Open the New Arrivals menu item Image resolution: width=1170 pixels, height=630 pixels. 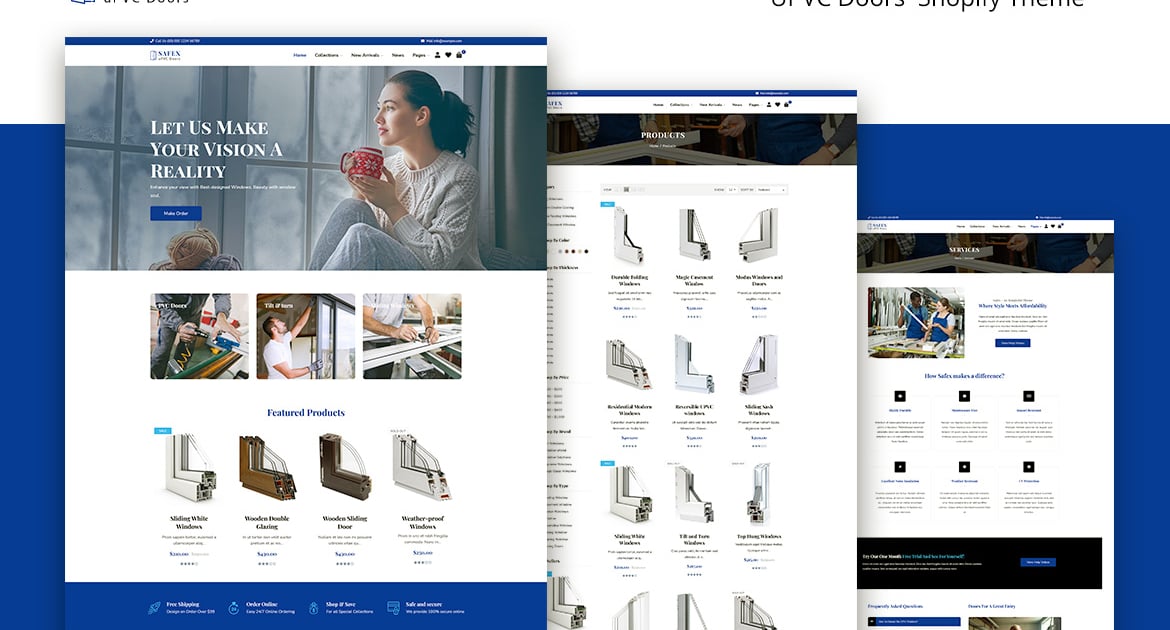tap(367, 55)
